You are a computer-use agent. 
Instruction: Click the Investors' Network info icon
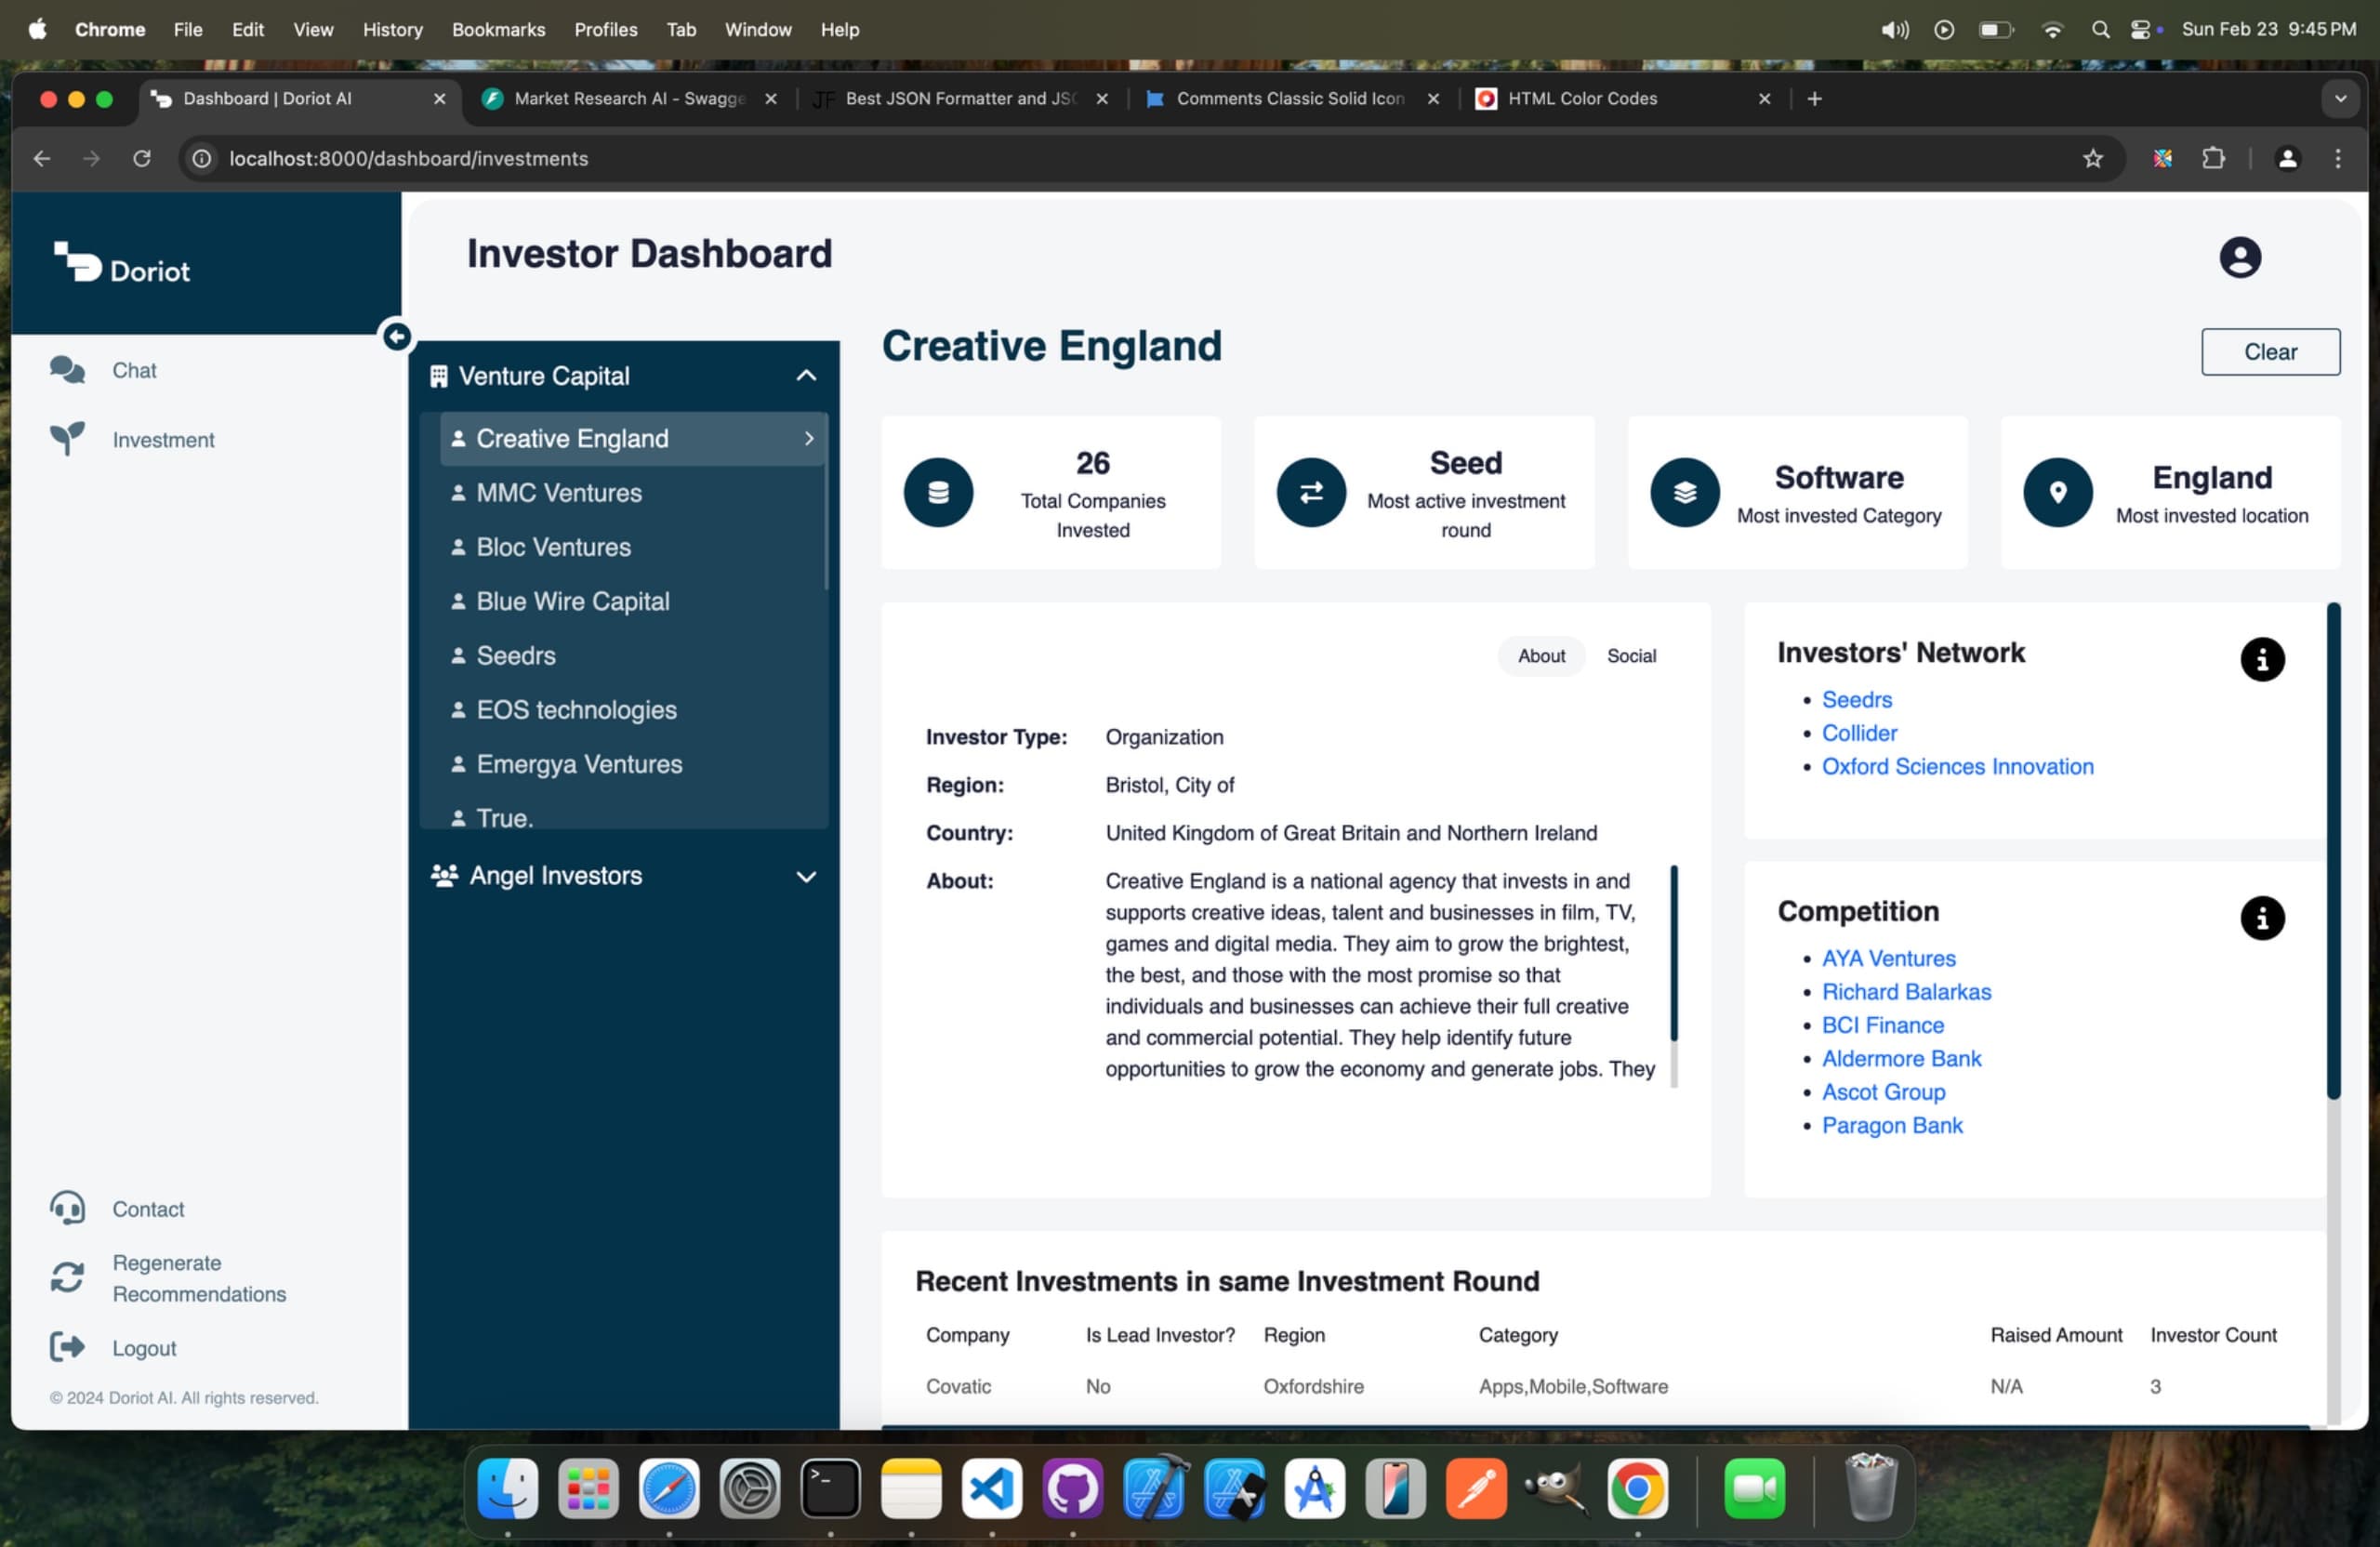click(x=2262, y=659)
